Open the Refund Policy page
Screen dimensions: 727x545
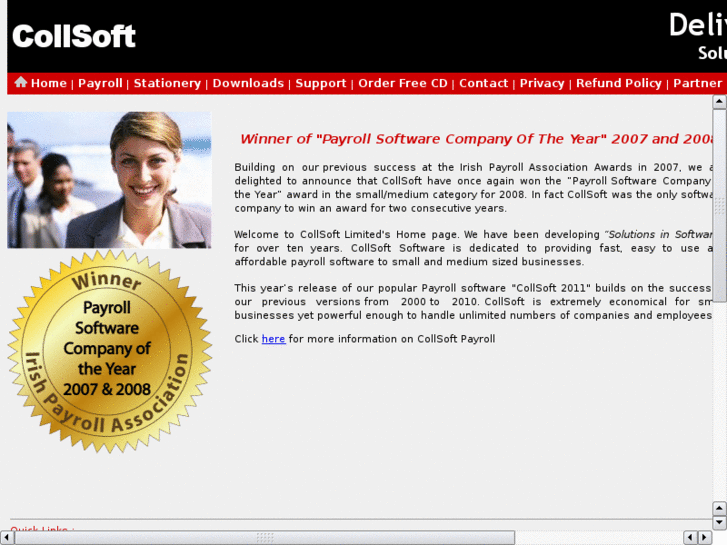point(619,83)
